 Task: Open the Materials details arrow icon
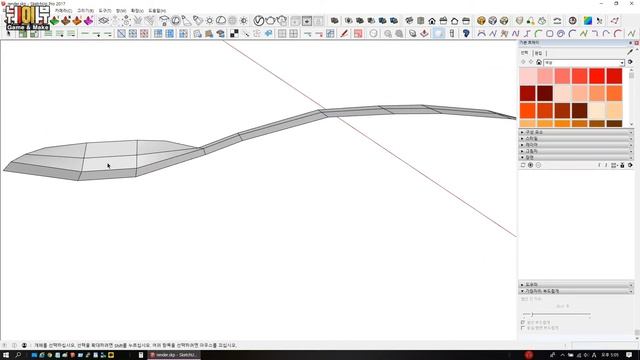point(630,62)
